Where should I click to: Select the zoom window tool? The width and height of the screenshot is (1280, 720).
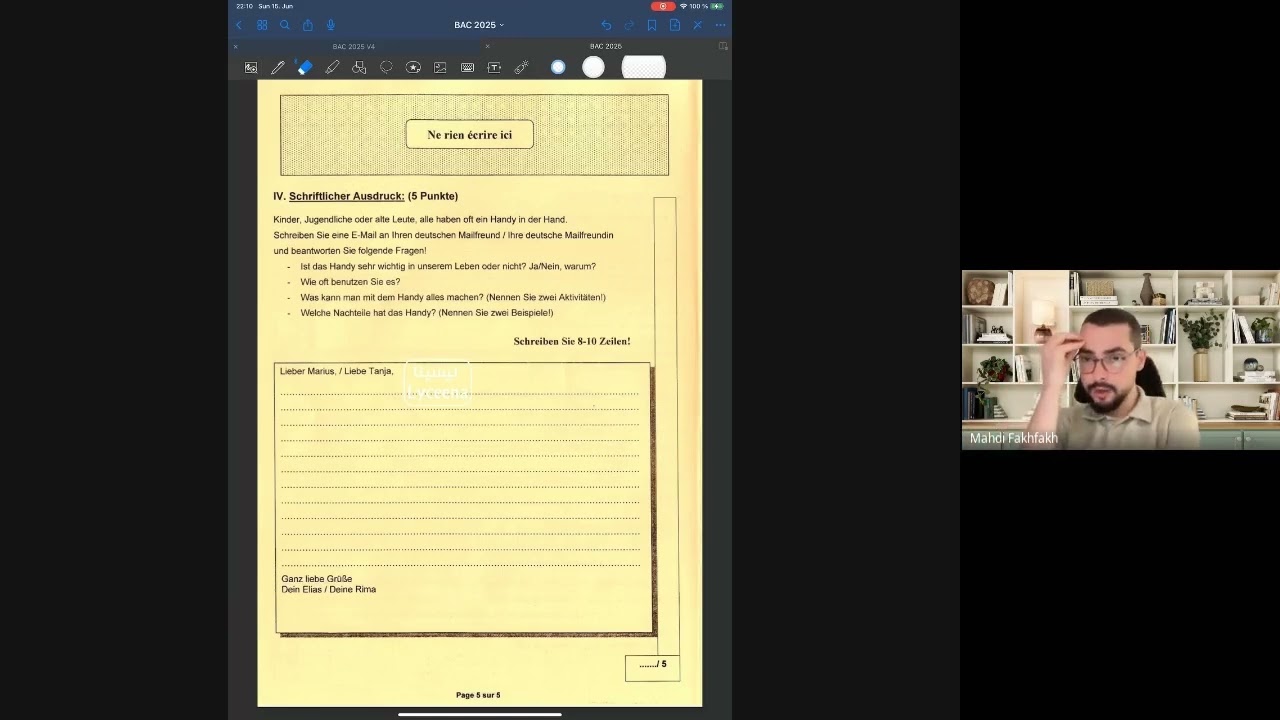251,67
